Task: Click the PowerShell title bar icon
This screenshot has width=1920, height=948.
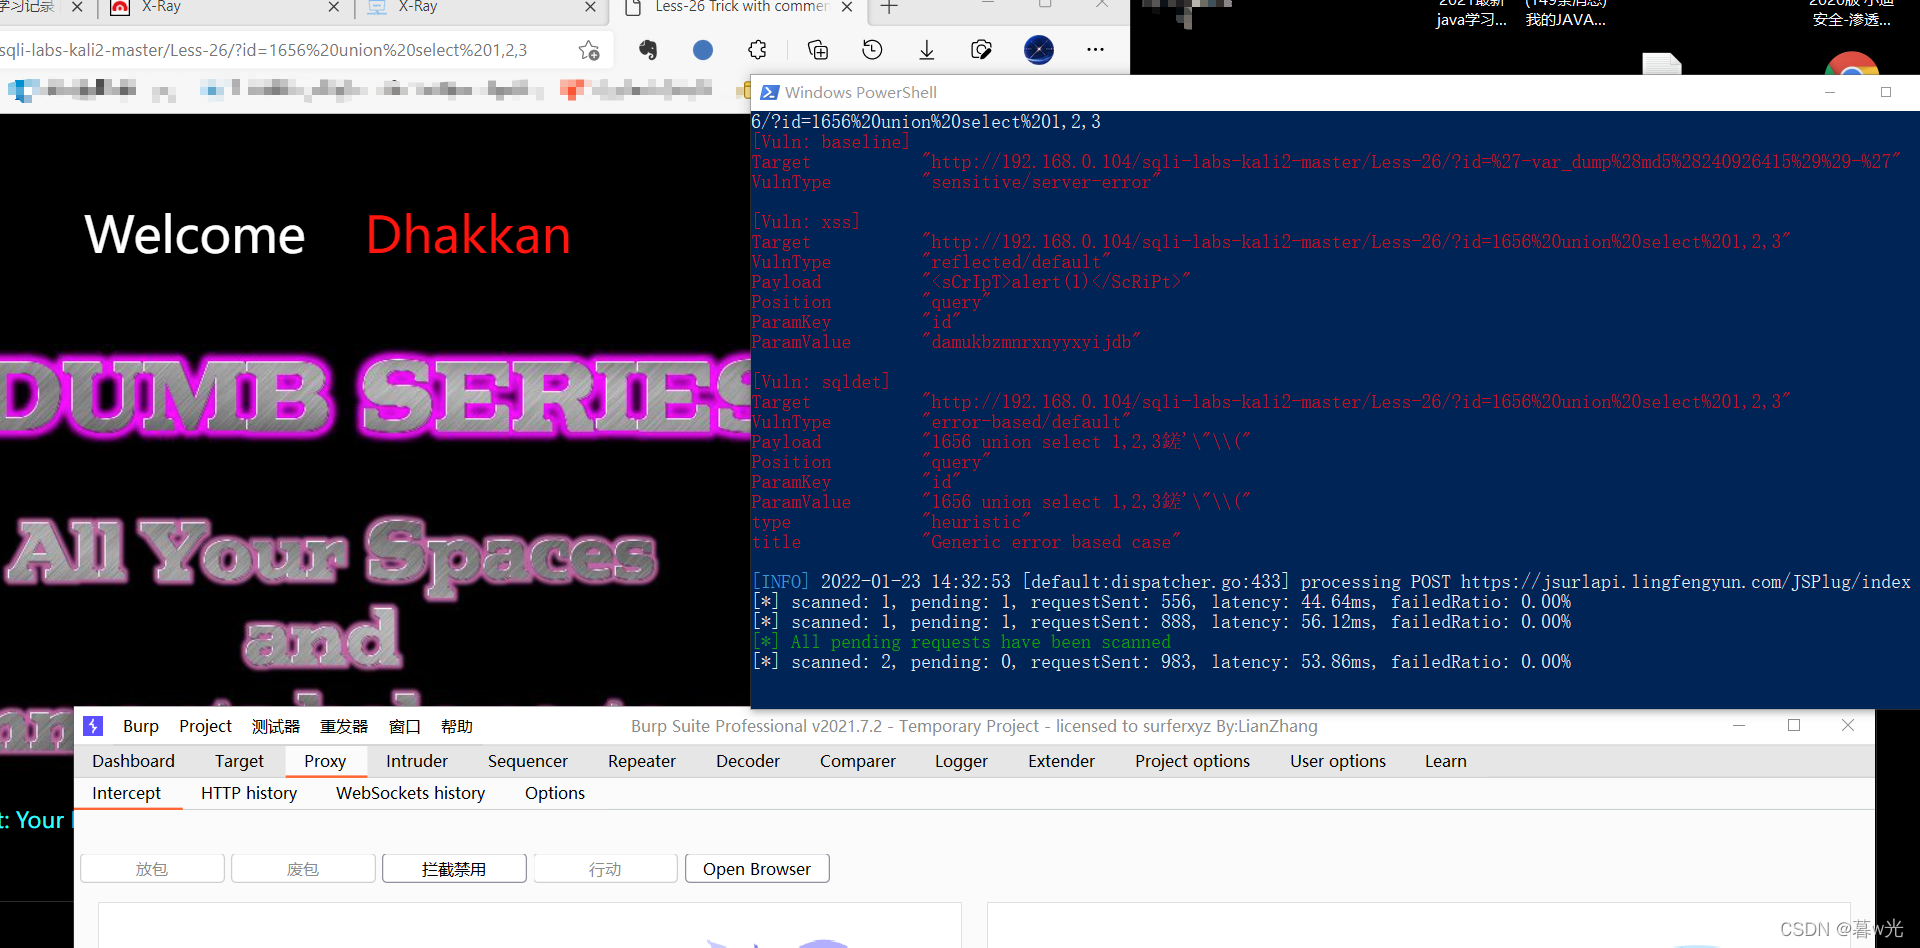Action: pos(770,92)
